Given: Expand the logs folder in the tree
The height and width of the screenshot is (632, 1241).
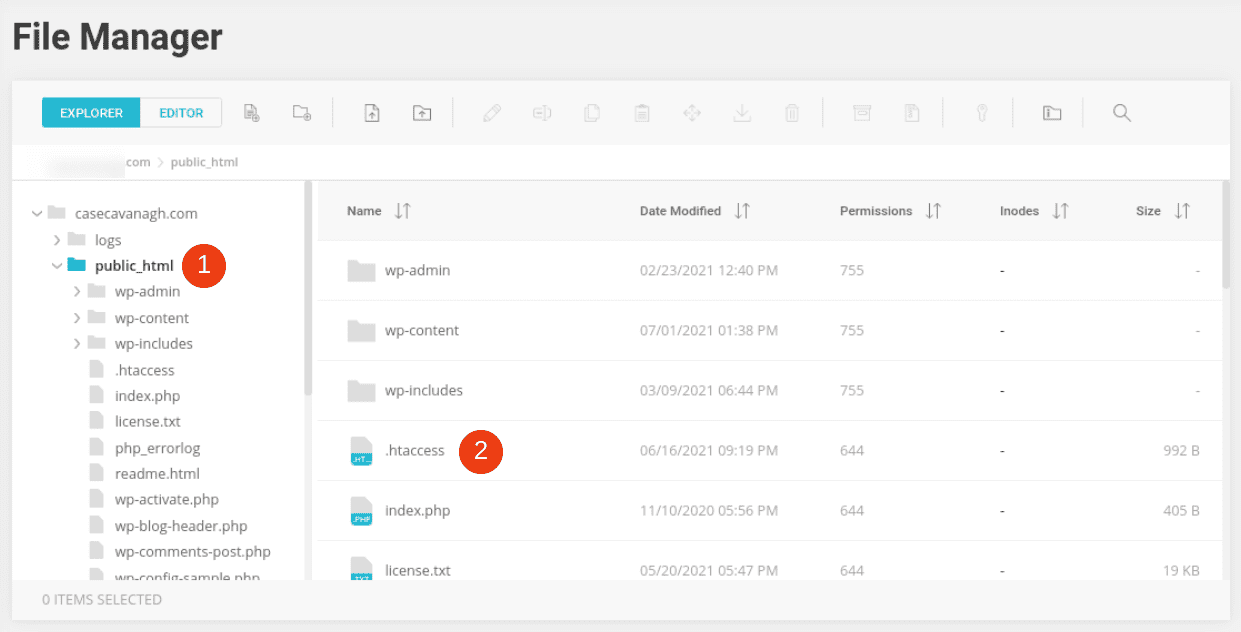Looking at the screenshot, I should pyautogui.click(x=57, y=239).
